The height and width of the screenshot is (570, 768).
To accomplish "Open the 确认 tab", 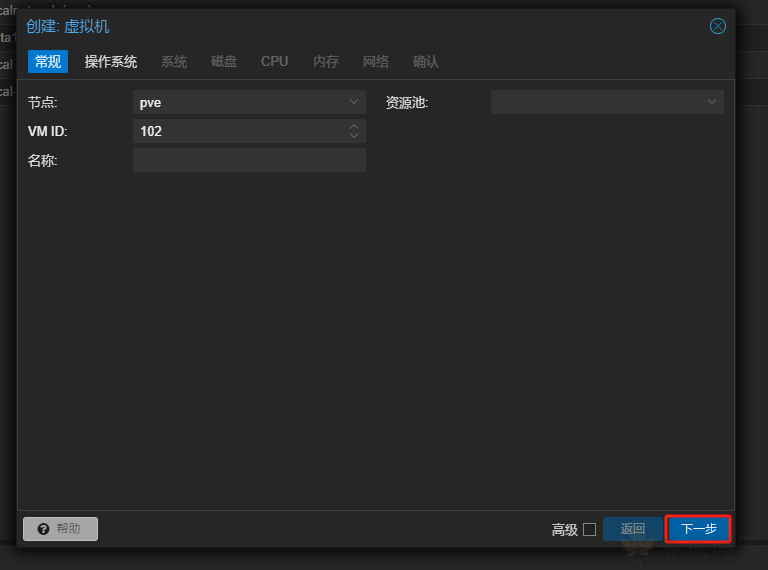I will coord(426,62).
